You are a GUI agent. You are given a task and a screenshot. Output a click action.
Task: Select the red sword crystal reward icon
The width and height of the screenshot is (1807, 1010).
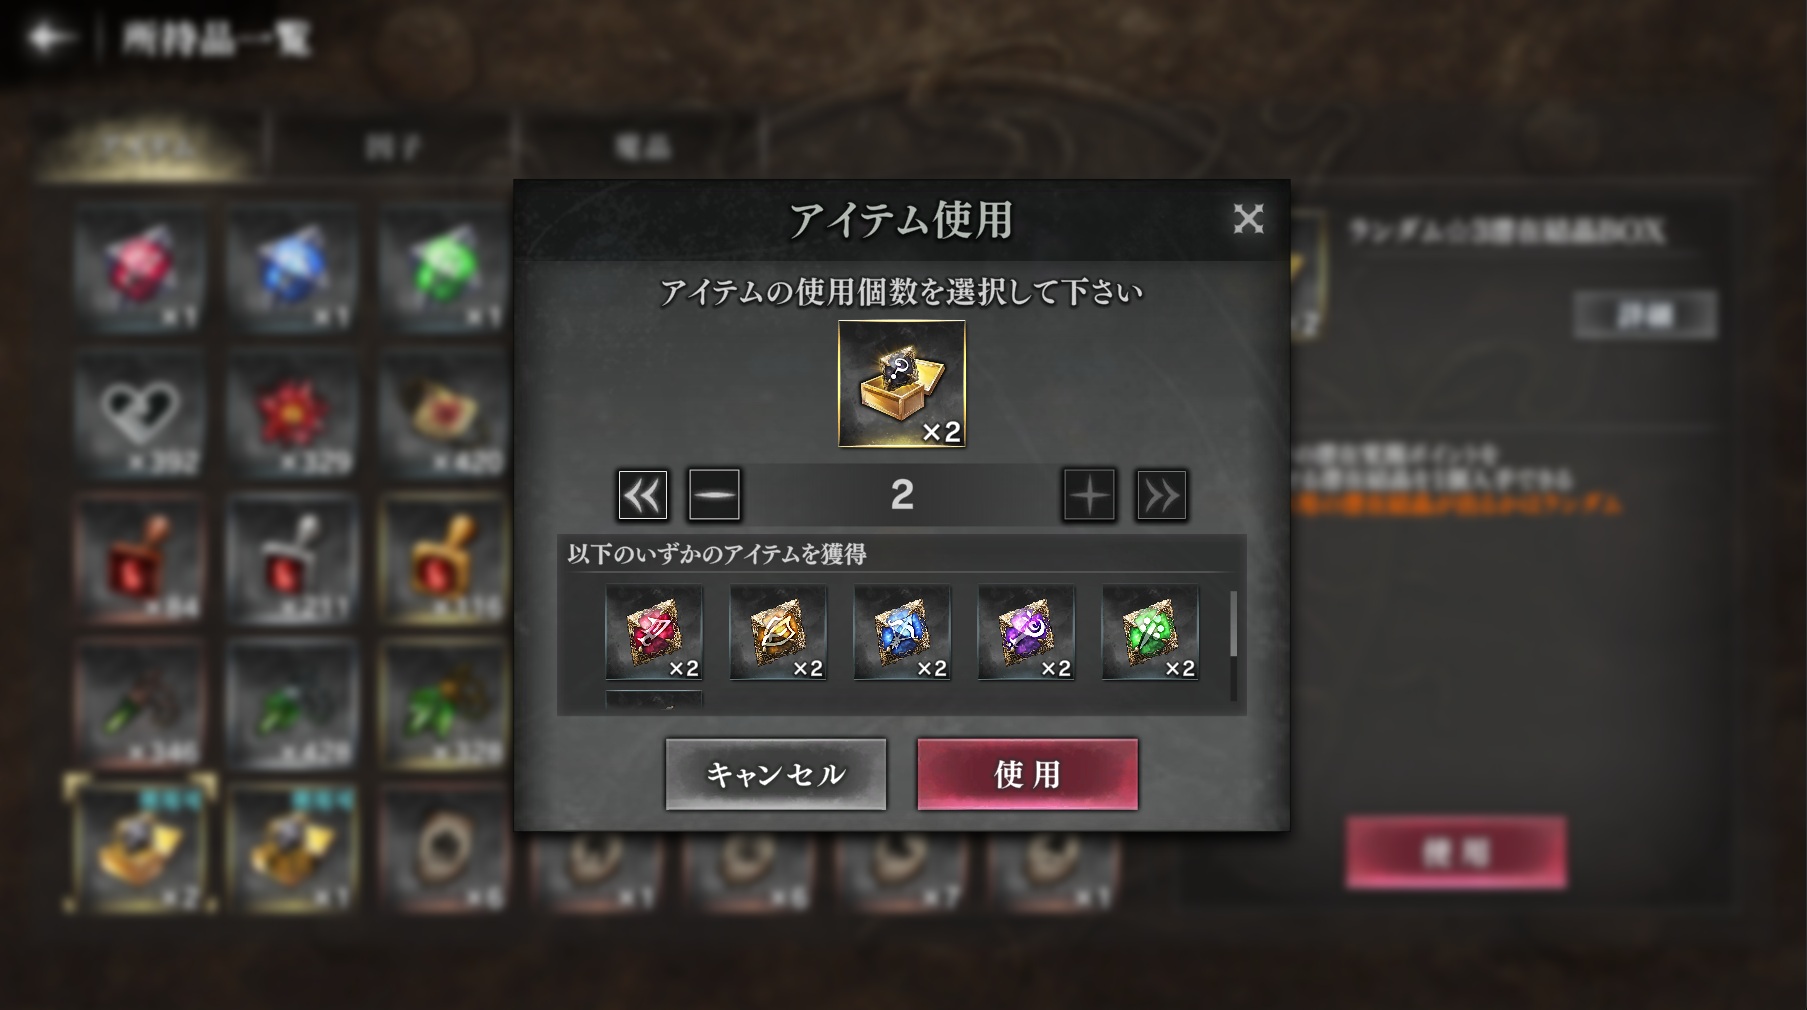[x=654, y=633]
